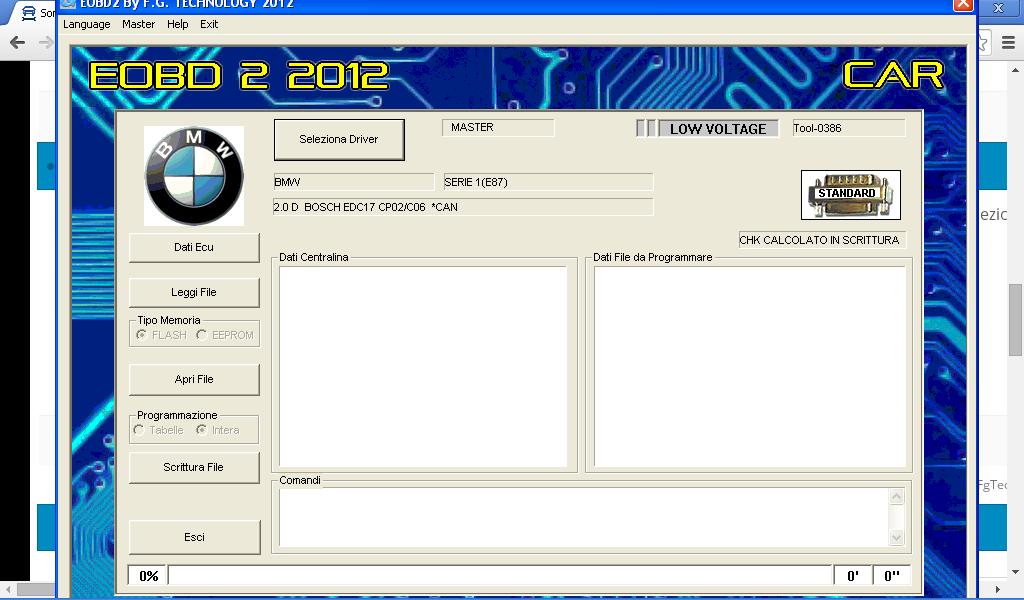Click the MASTER field
This screenshot has width=1024, height=600.
coord(498,127)
